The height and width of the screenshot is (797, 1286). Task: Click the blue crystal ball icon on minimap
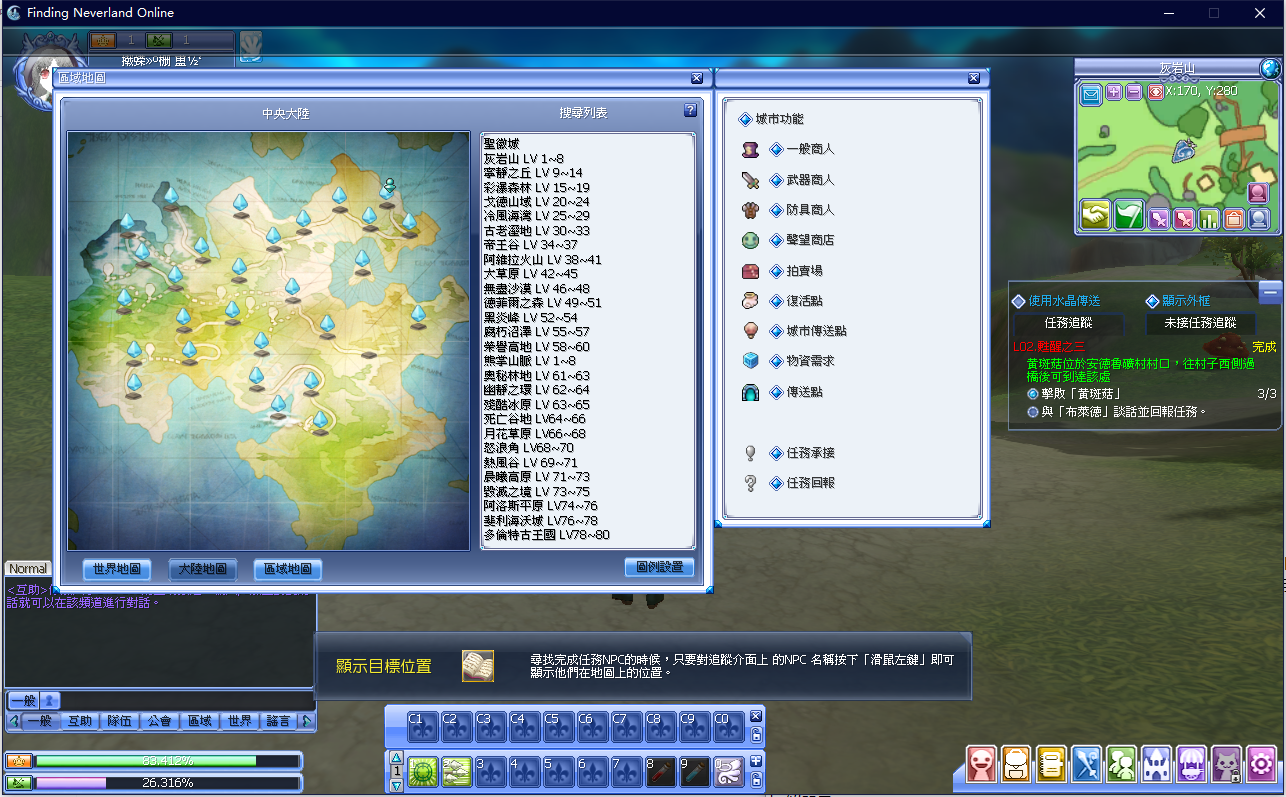point(1259,219)
